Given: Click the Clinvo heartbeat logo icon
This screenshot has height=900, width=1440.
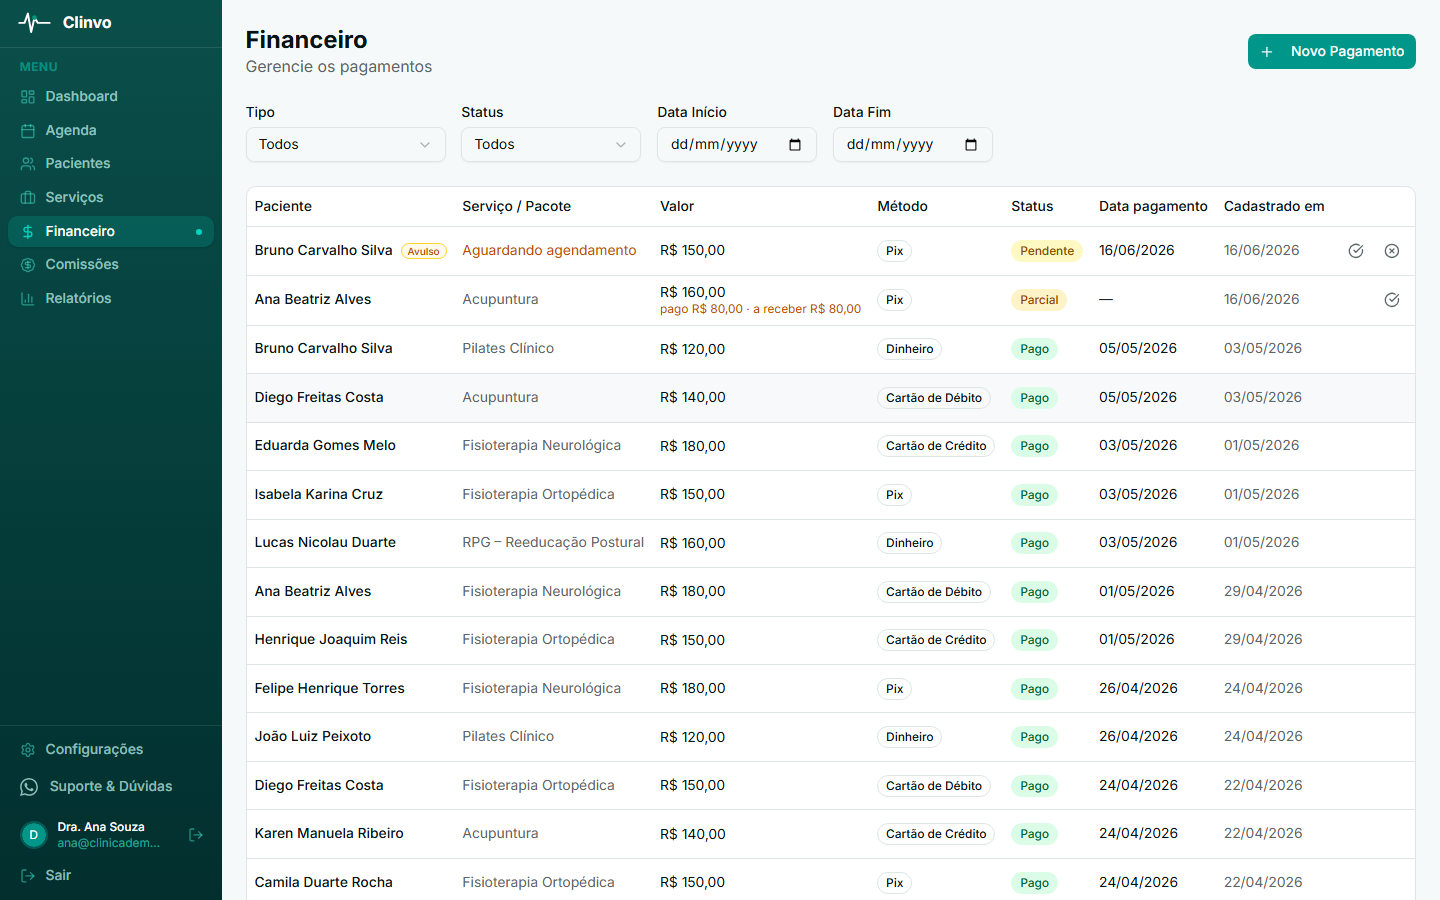Looking at the screenshot, I should click(34, 22).
